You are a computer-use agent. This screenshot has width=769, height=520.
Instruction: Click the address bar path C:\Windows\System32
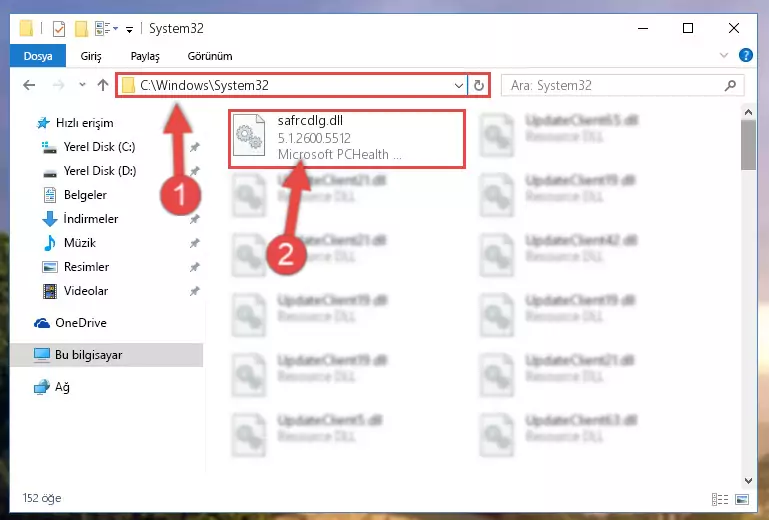[x=205, y=85]
